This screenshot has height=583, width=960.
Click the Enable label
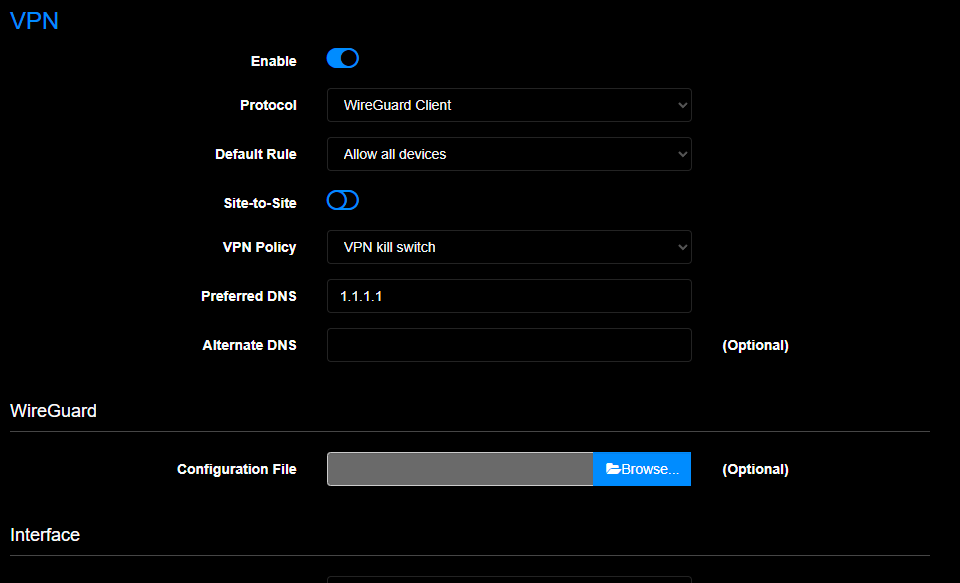coord(274,61)
